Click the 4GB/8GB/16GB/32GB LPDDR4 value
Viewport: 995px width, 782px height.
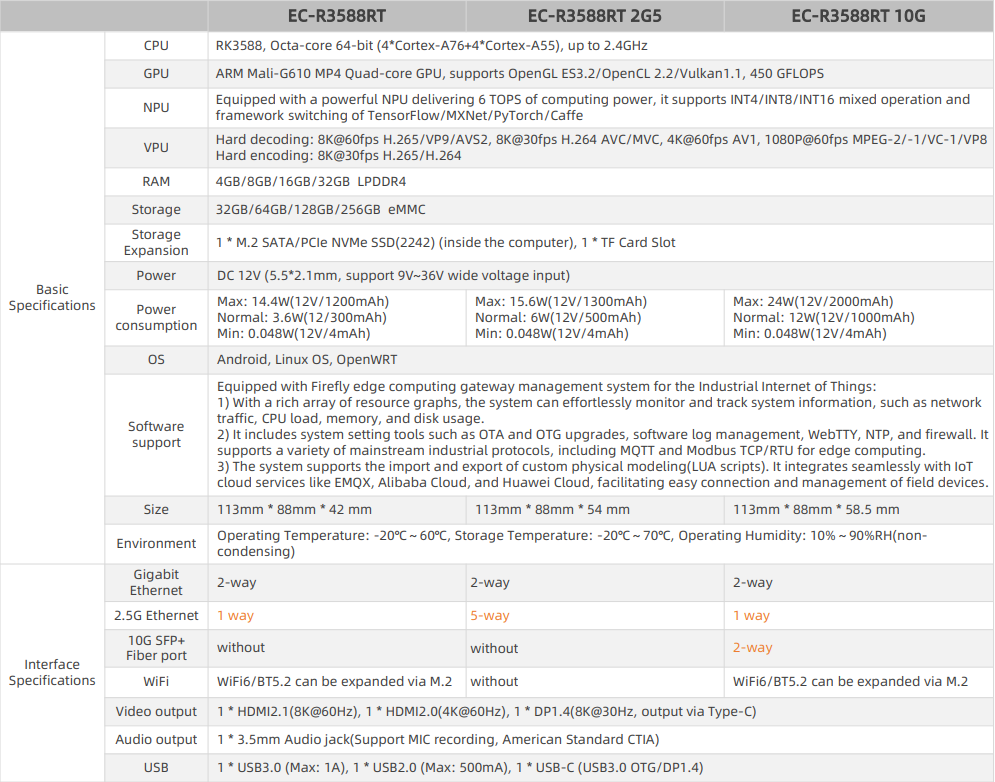click(x=311, y=182)
